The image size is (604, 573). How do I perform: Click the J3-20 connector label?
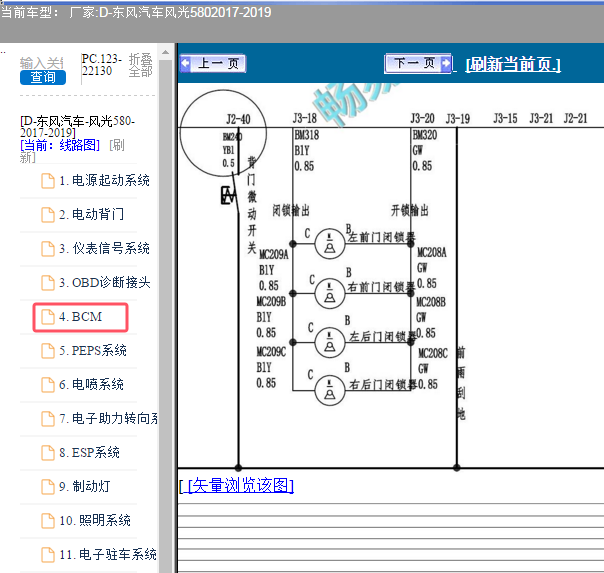click(x=423, y=118)
